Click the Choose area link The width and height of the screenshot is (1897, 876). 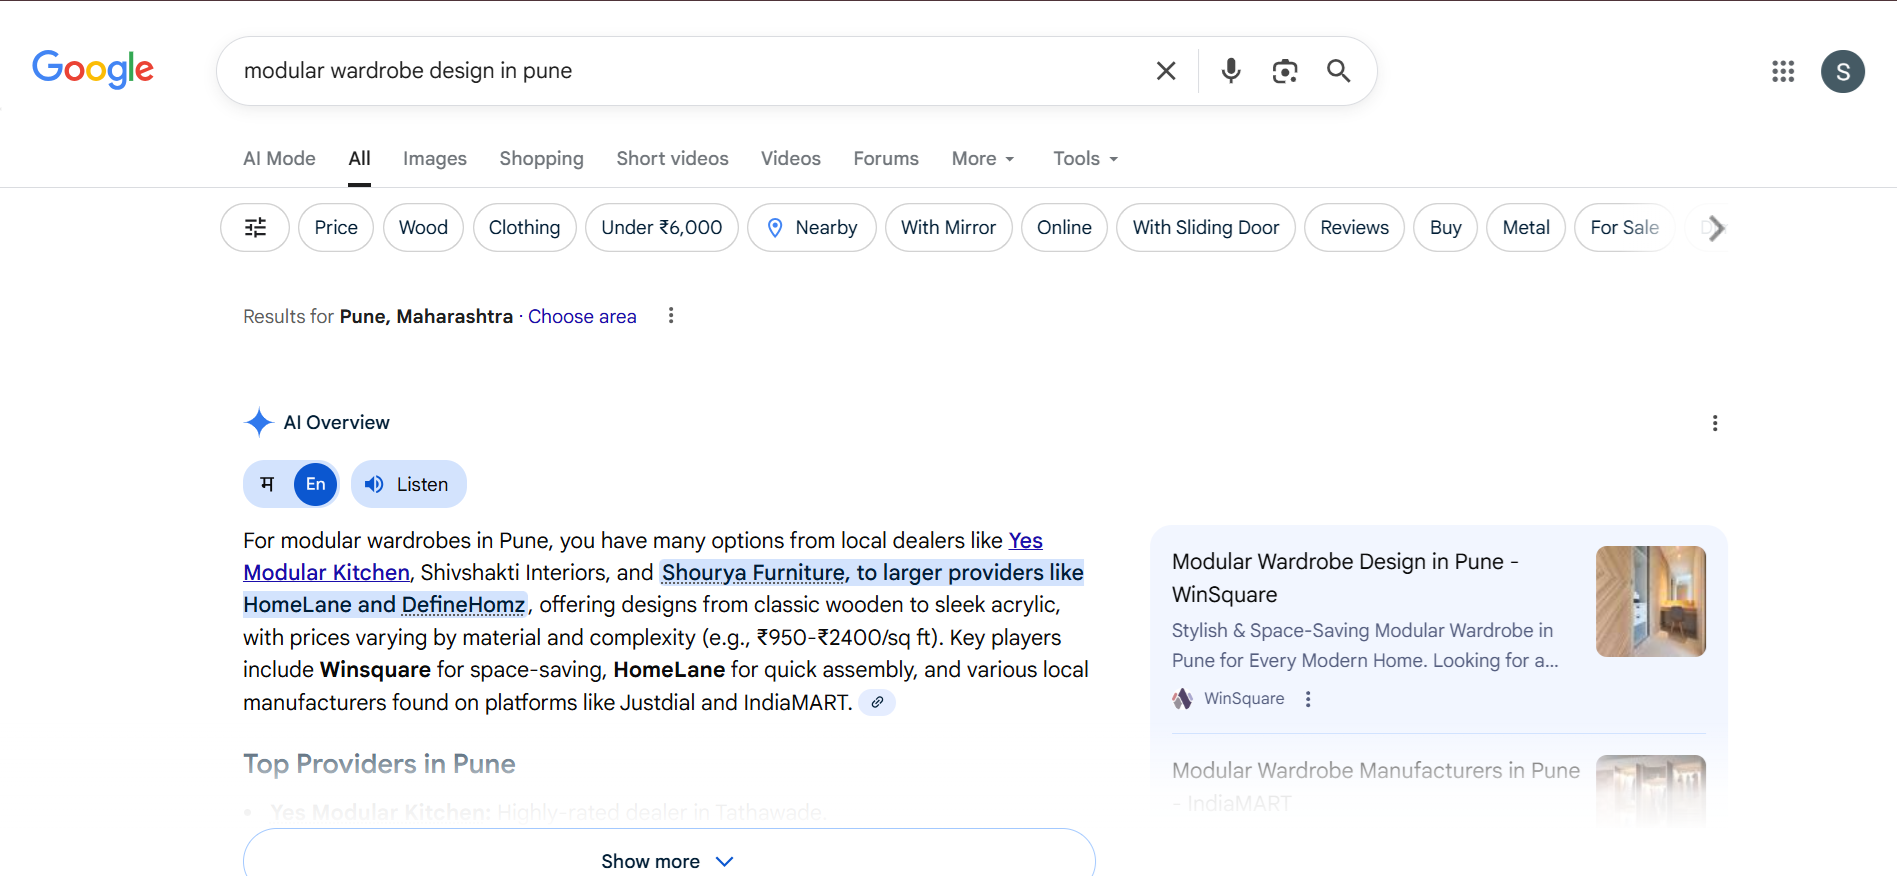(582, 317)
